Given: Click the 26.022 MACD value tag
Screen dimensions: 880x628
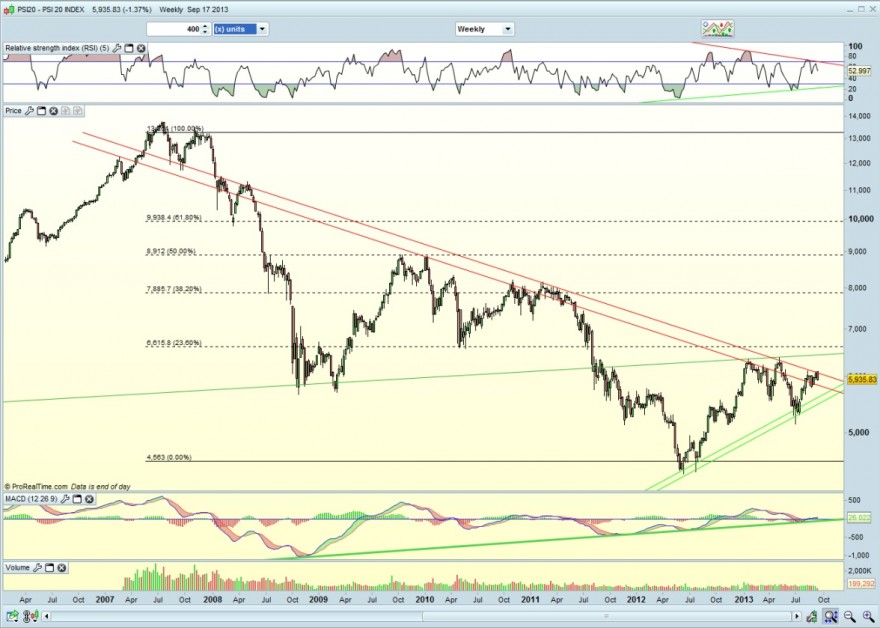Looking at the screenshot, I should click(859, 517).
